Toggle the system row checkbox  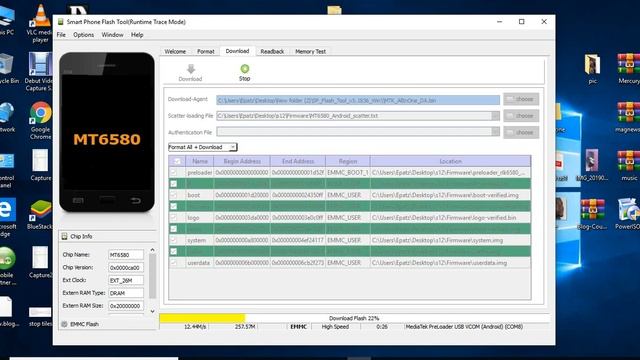[x=174, y=240]
